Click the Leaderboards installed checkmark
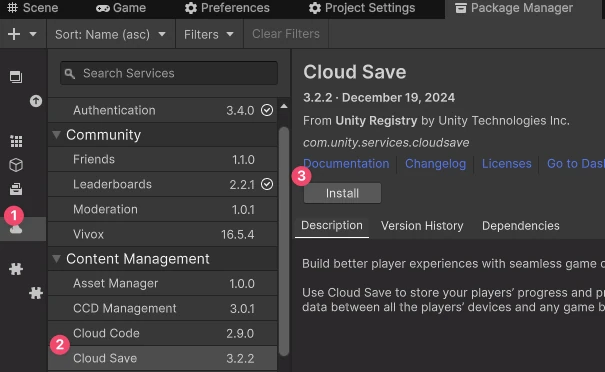The width and height of the screenshot is (605, 372). 267,184
